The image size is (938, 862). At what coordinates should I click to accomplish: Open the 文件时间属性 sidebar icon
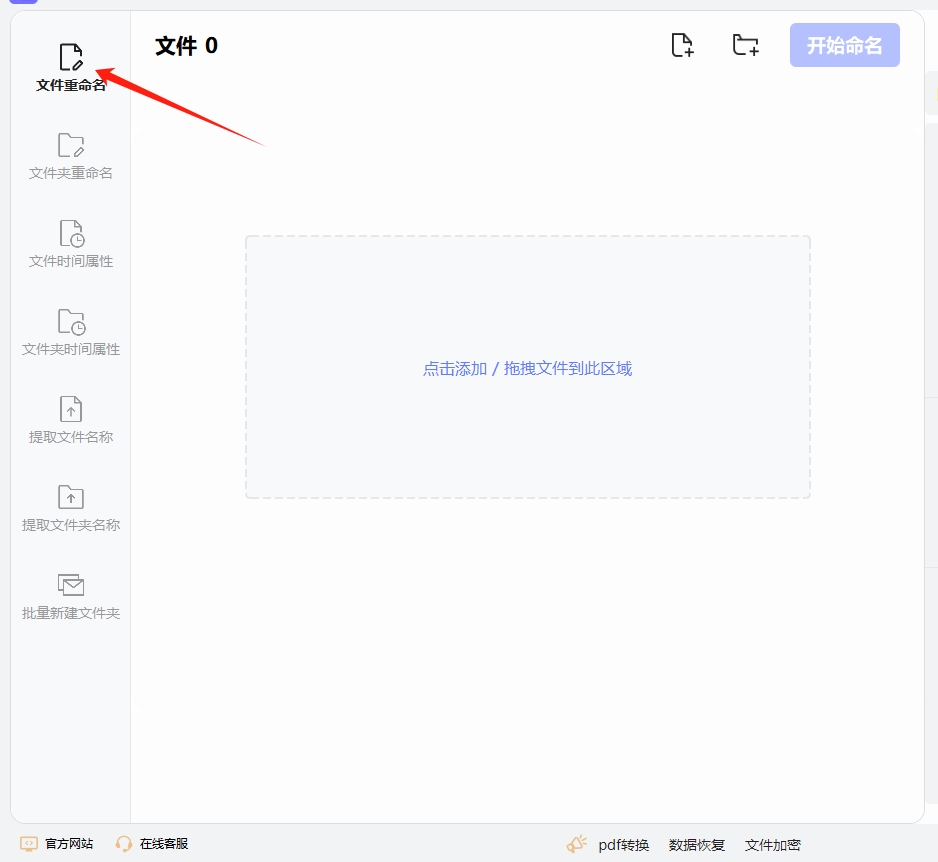pyautogui.click(x=71, y=233)
